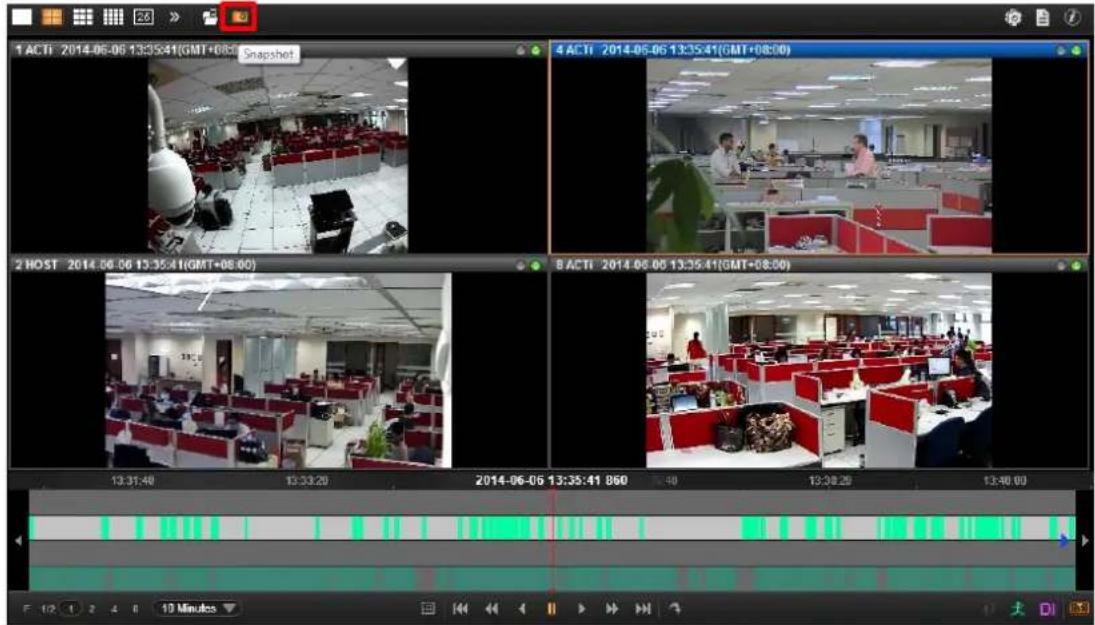Viewport: 1095px width, 625px height.
Task: Seek in the green event timeline bar
Action: coord(552,528)
